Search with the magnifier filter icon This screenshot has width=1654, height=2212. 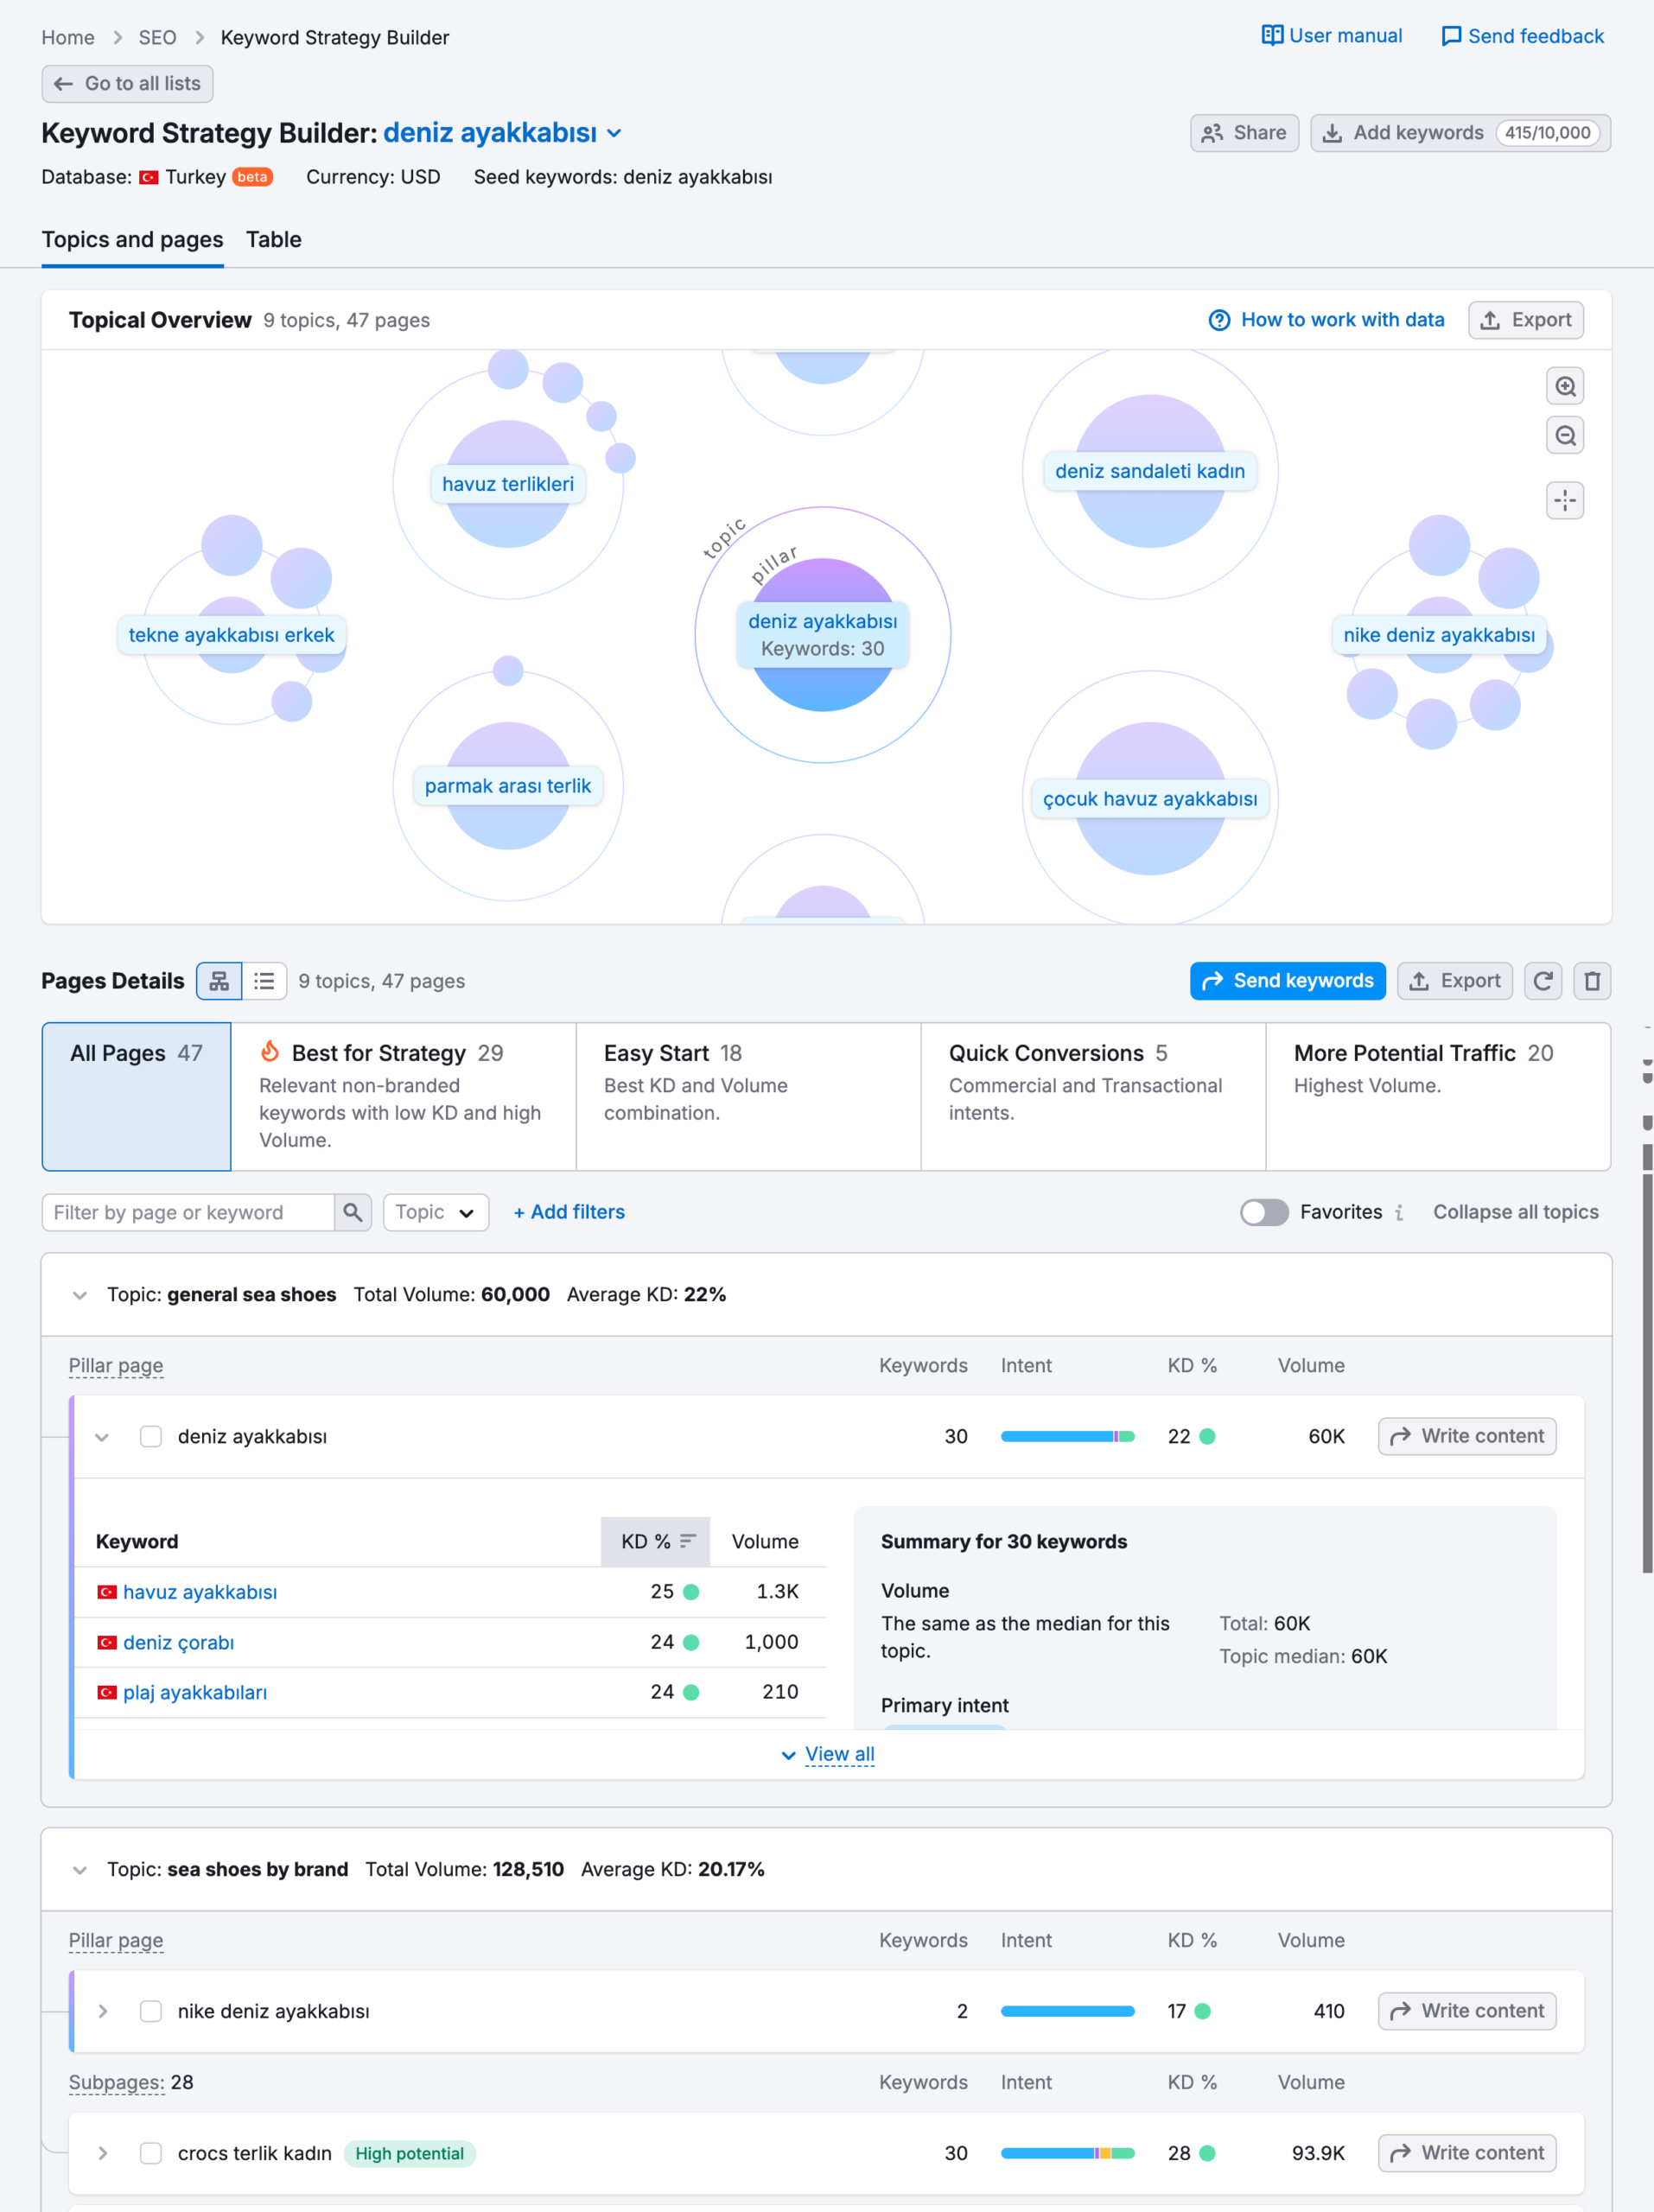pyautogui.click(x=353, y=1212)
